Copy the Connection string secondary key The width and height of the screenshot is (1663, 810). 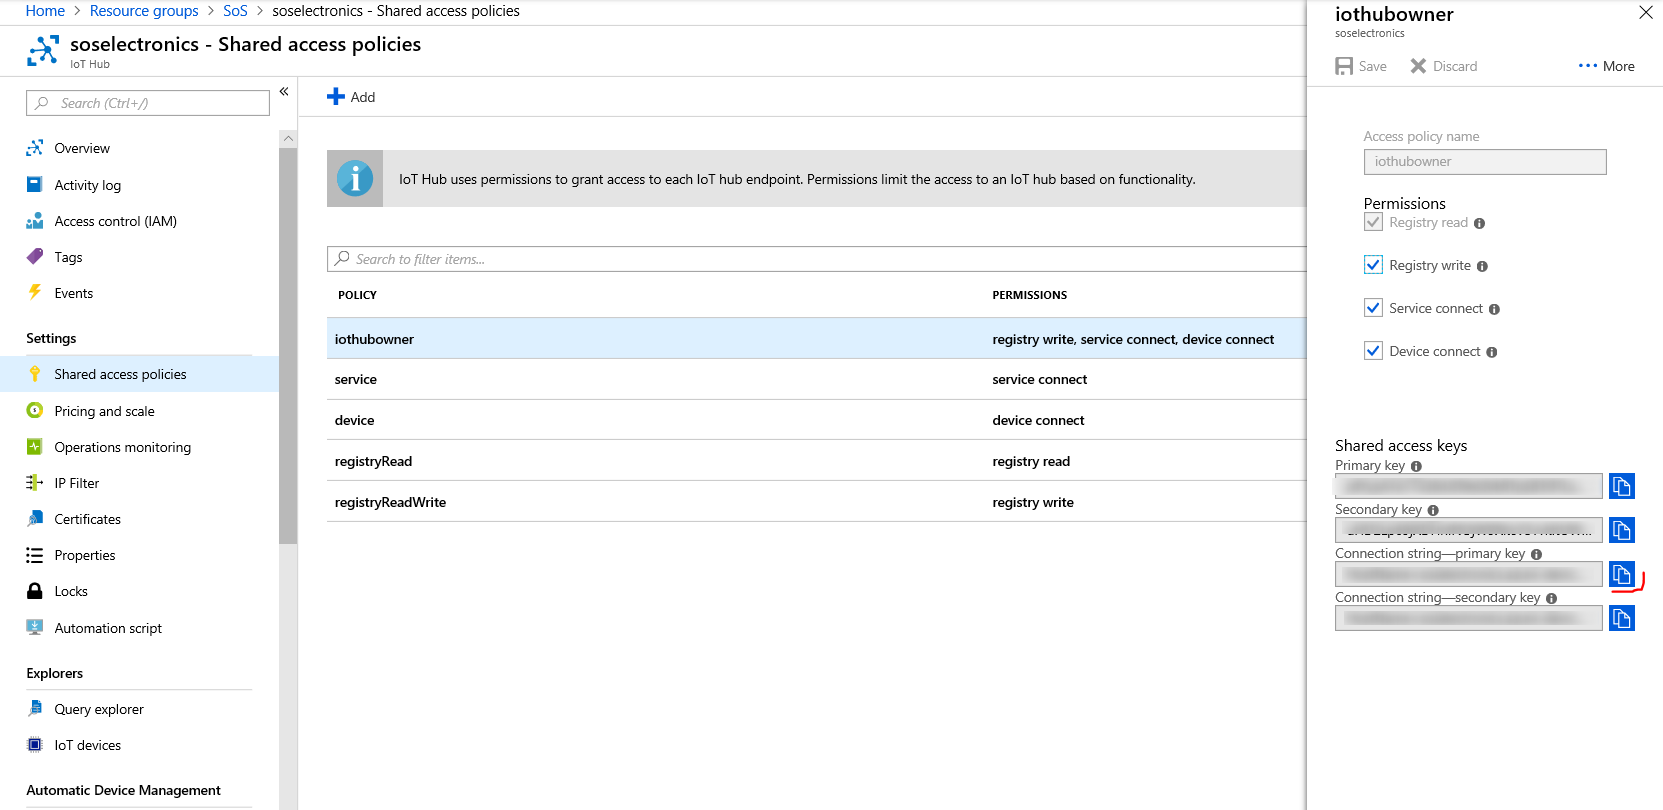pyautogui.click(x=1621, y=618)
